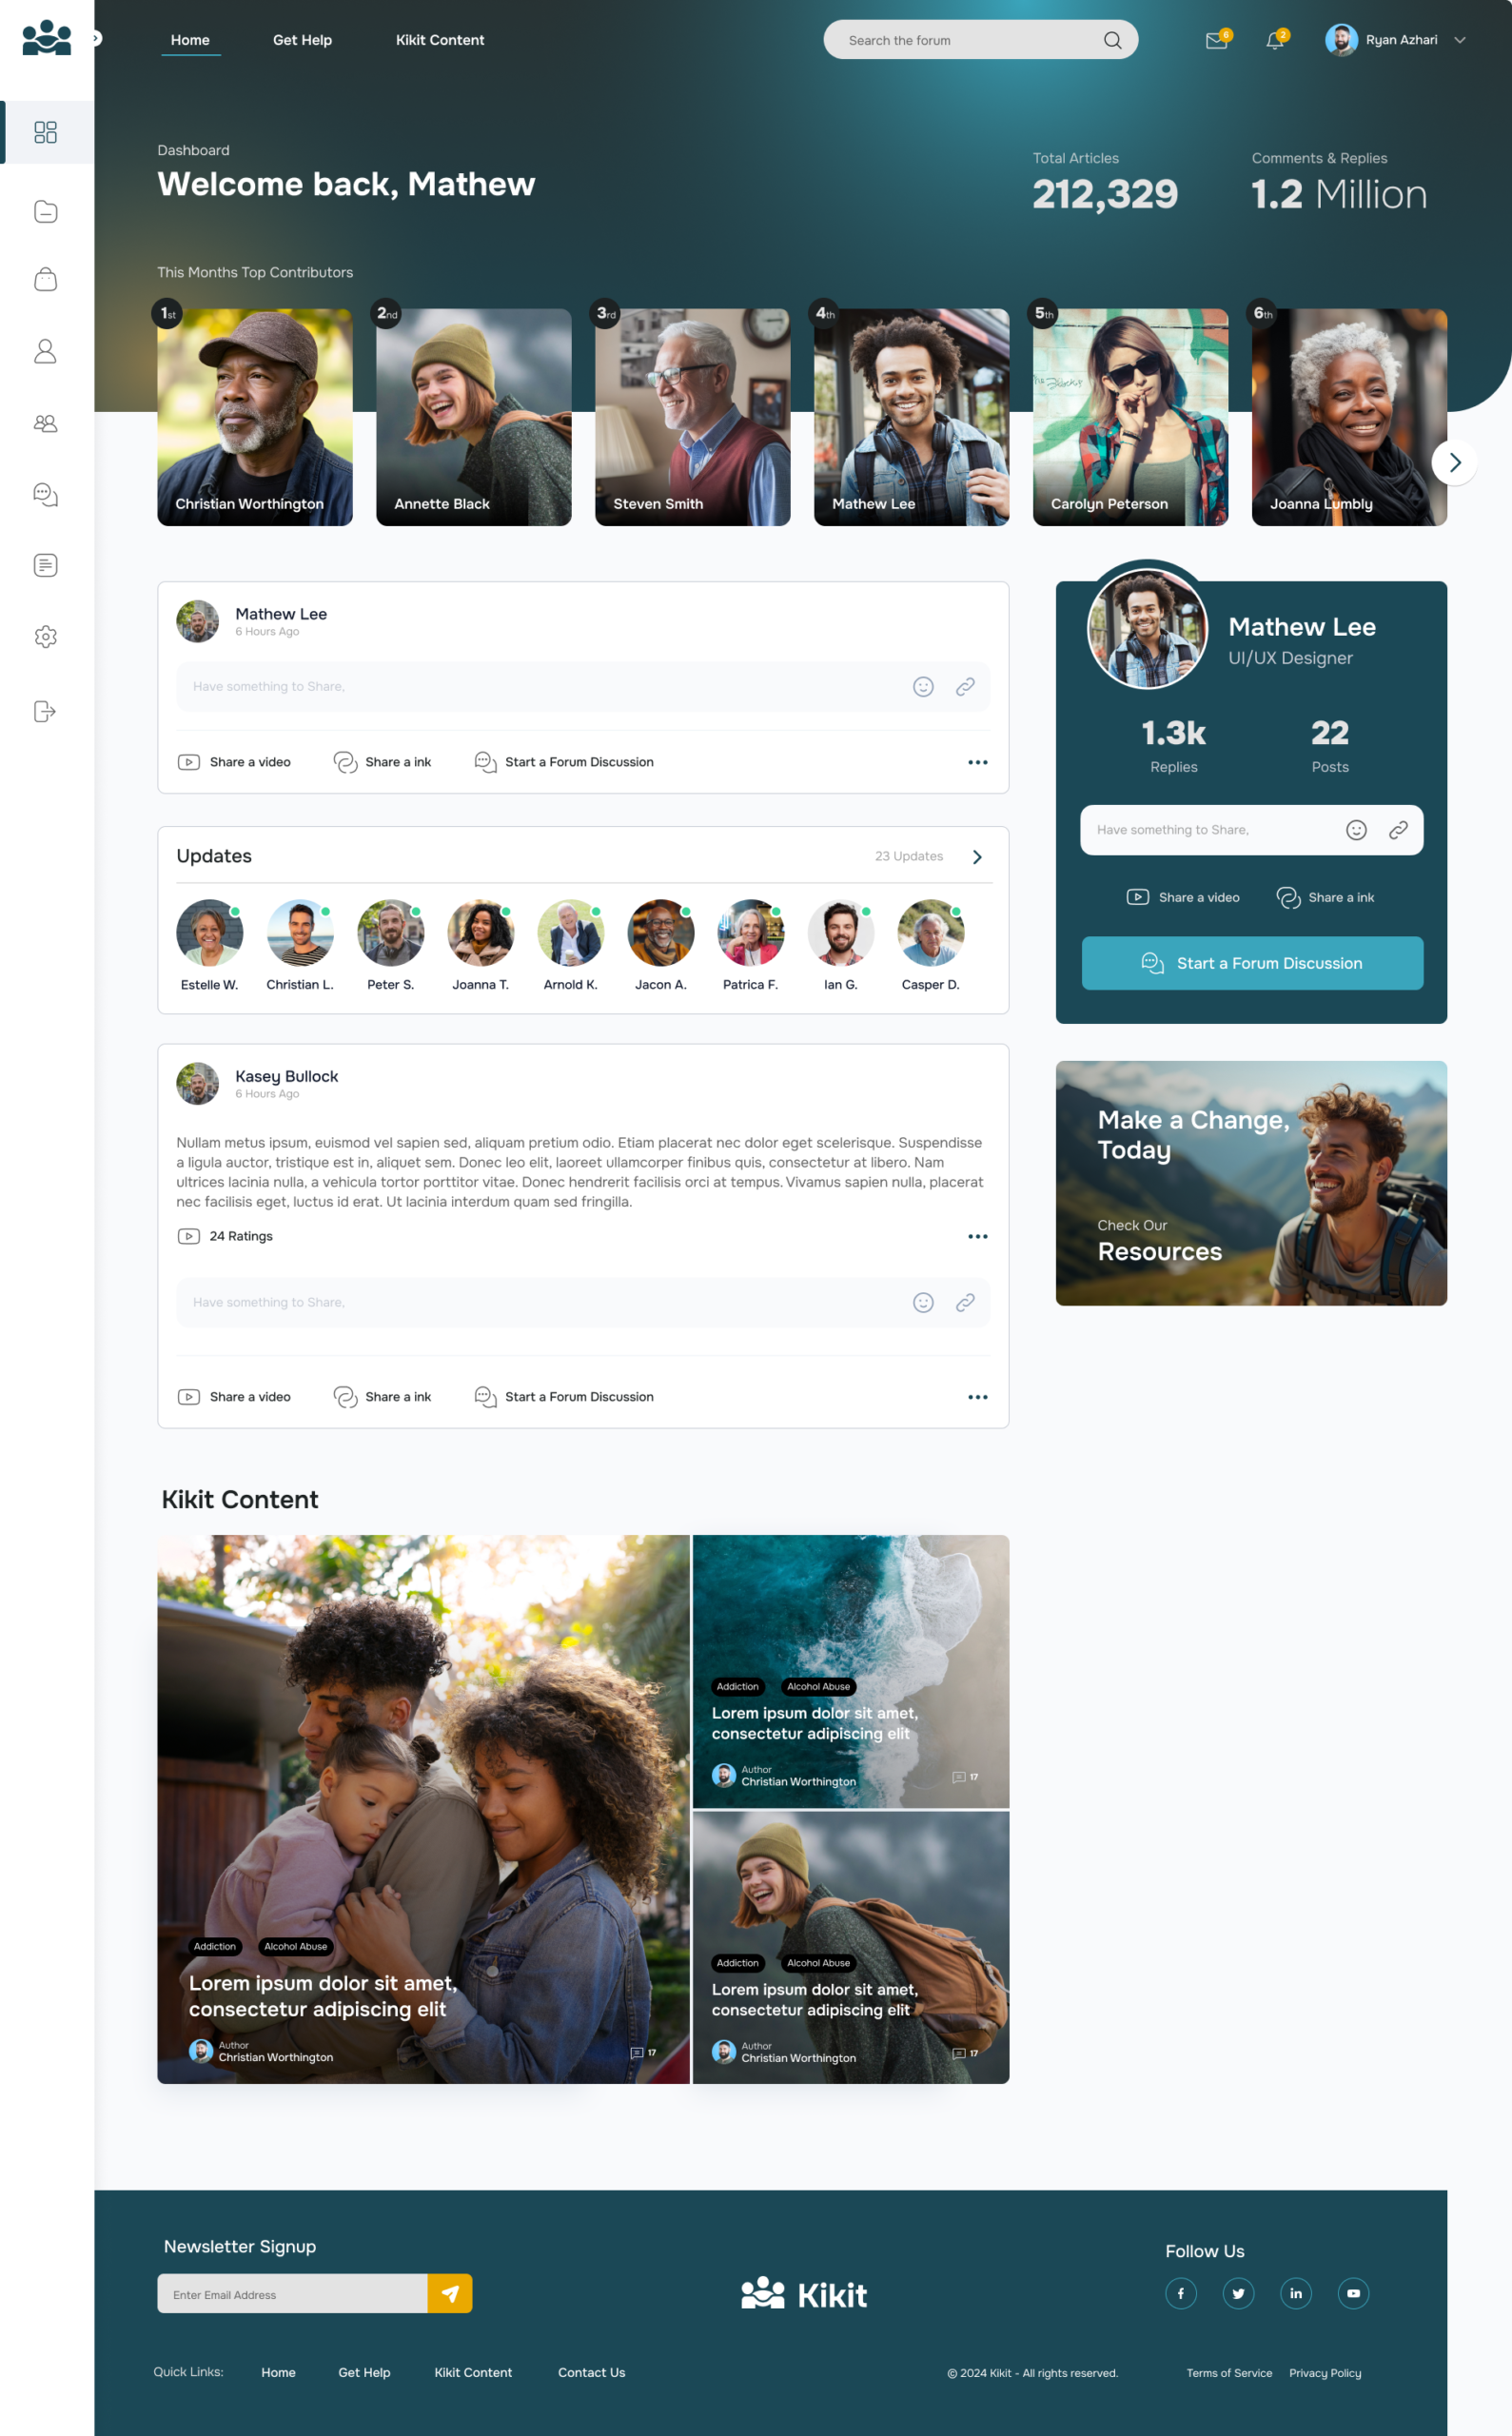1512x2436 pixels.
Task: Open Annette Black's contributor card
Action: tap(474, 417)
